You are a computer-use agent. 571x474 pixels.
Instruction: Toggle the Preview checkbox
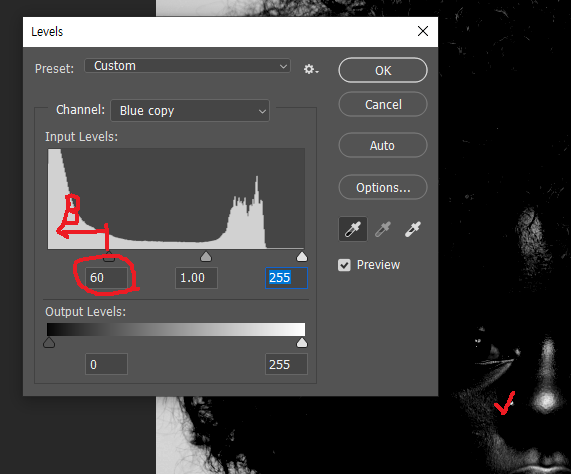pos(344,265)
